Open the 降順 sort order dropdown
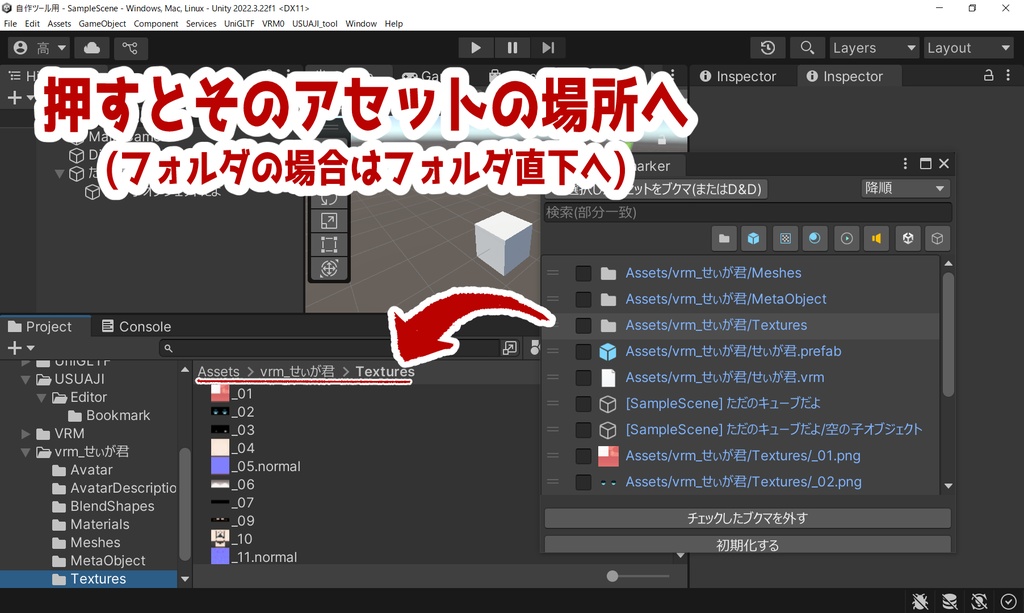The image size is (1024, 613). [x=905, y=188]
